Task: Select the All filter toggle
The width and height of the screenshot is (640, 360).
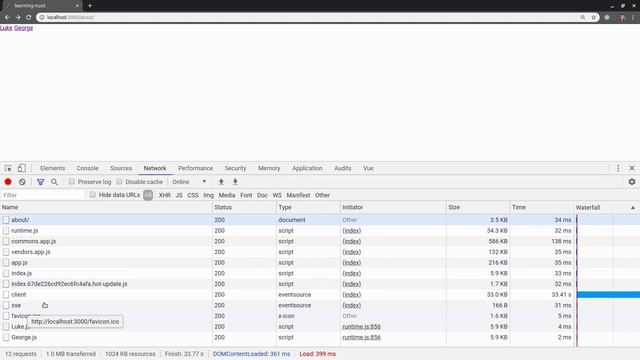Action: click(x=148, y=195)
